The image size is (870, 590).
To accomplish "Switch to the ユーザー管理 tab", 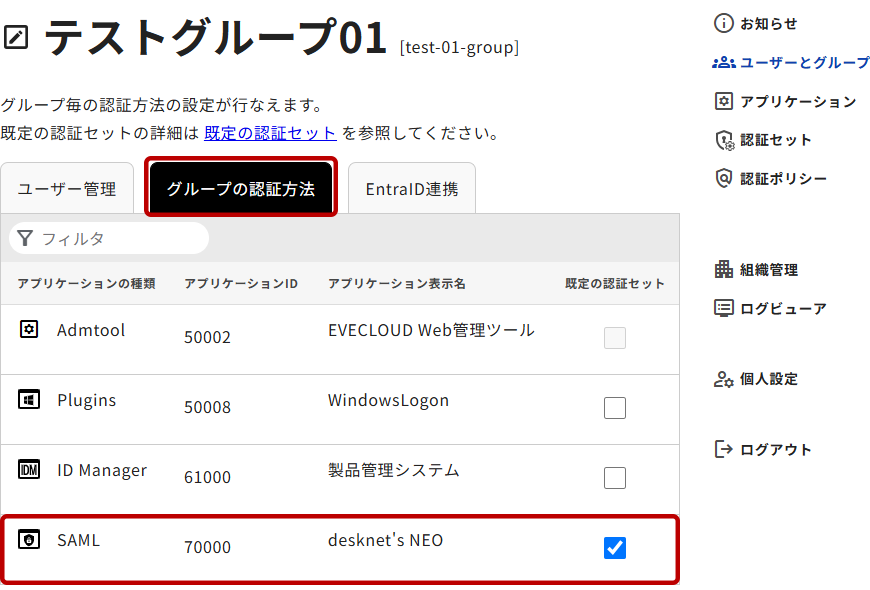I will (67, 188).
